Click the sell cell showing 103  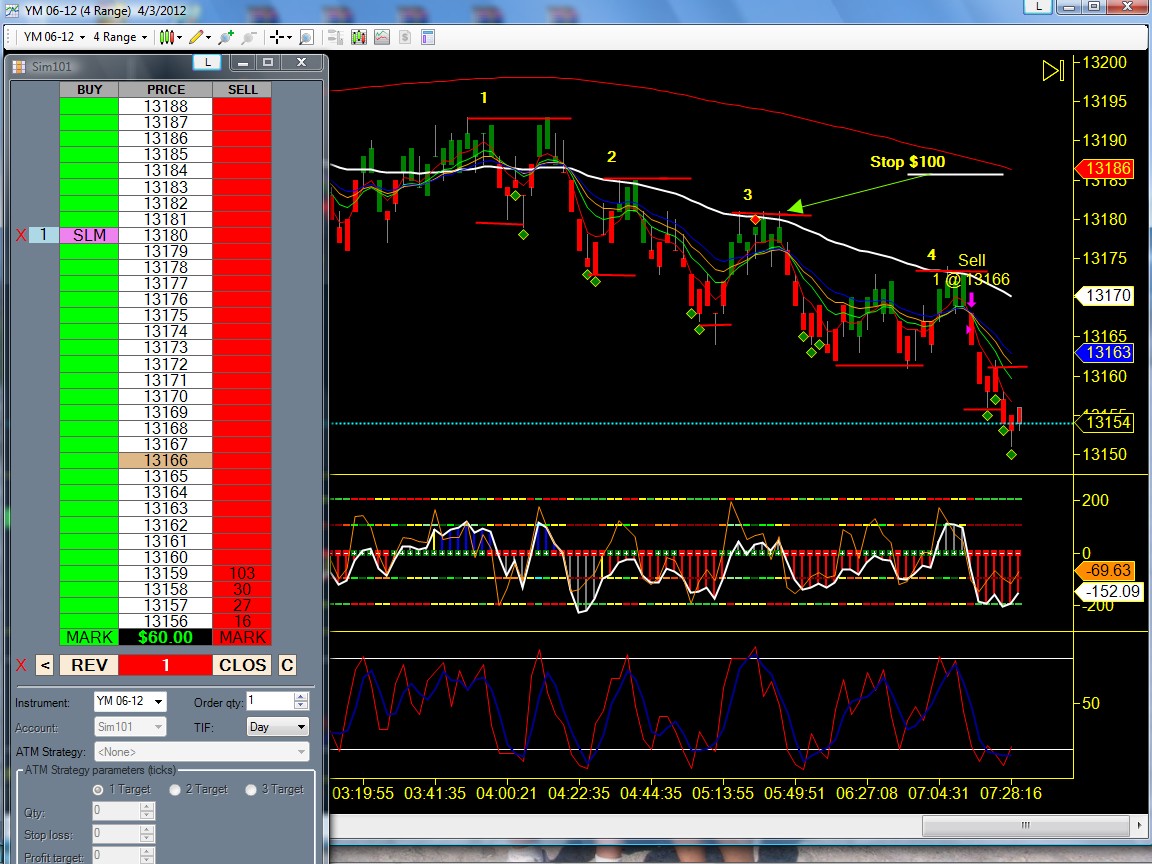(242, 573)
